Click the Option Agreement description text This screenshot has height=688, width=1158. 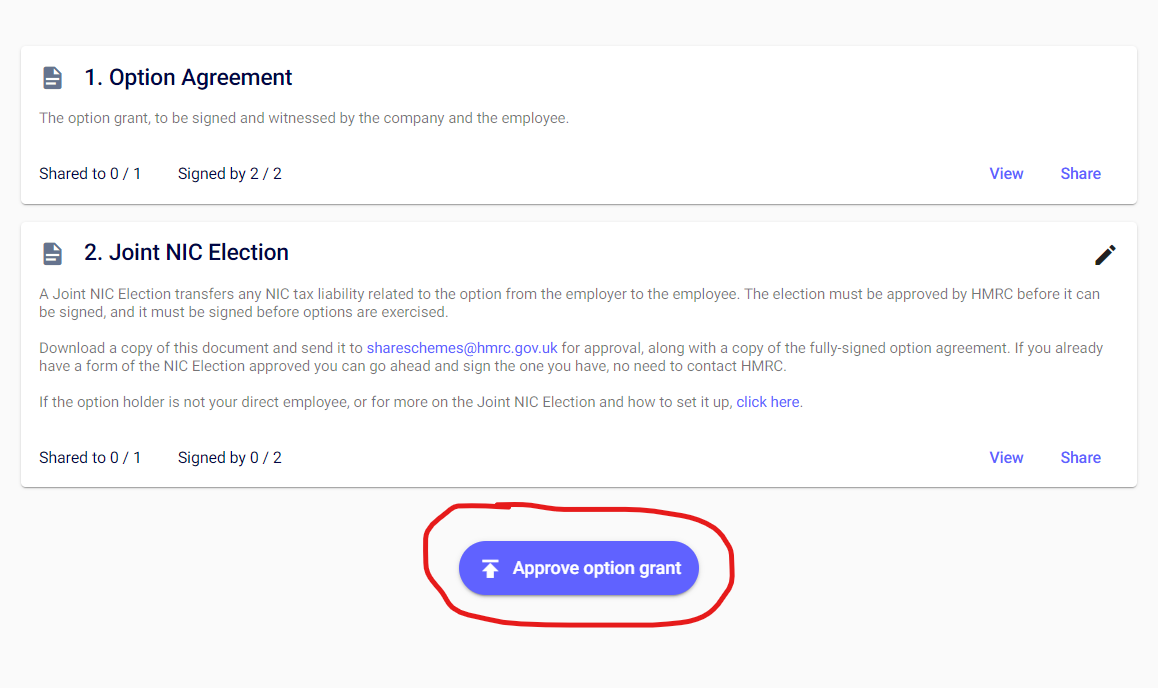point(304,118)
